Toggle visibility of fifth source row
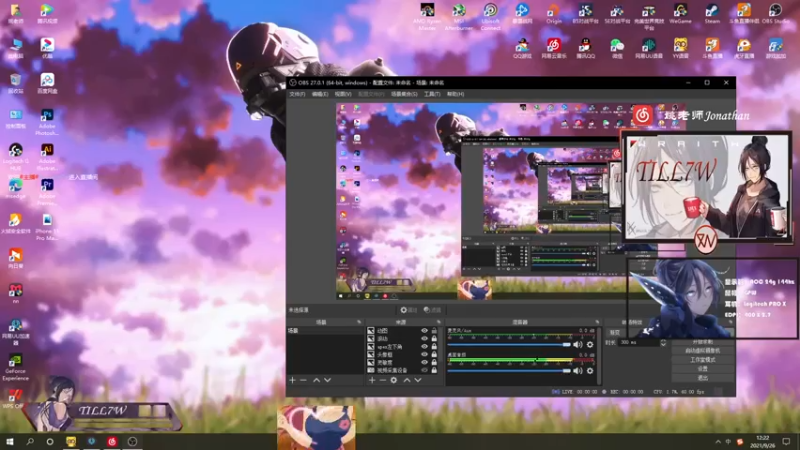This screenshot has height=450, width=800. 424,362
